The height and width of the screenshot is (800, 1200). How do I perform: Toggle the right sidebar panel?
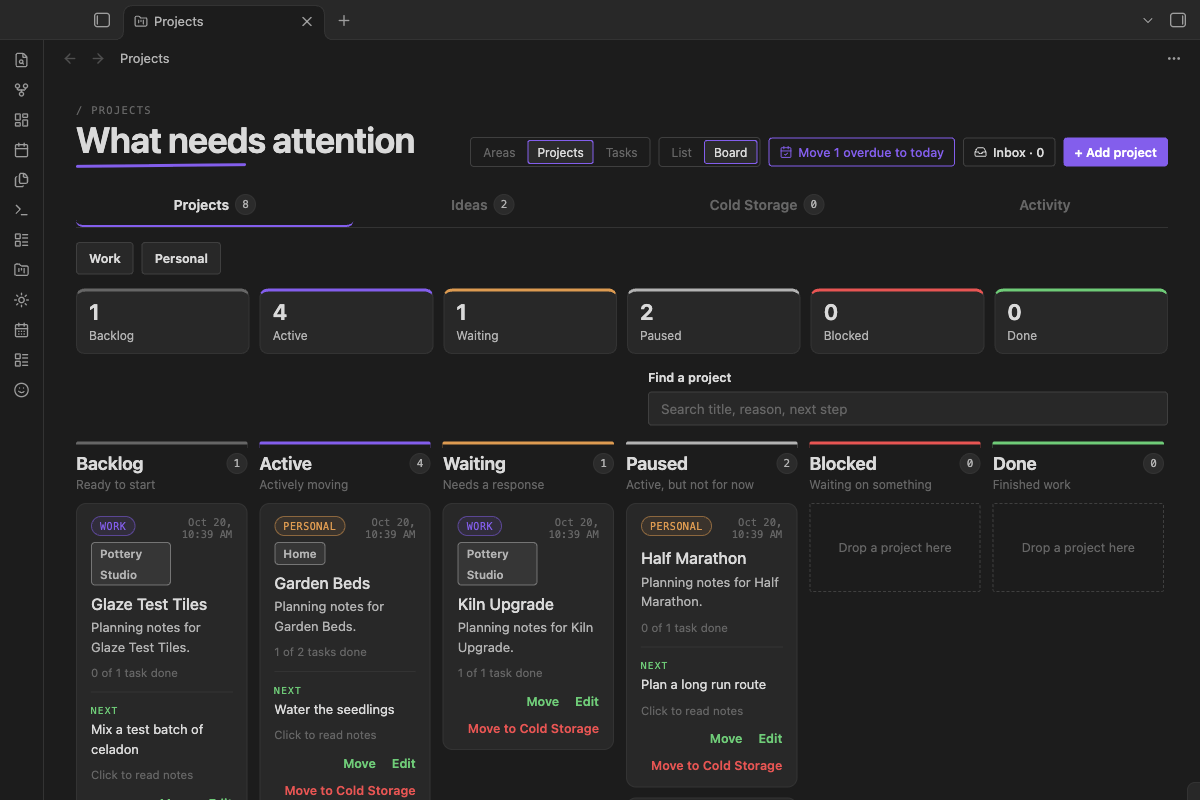[x=1177, y=20]
